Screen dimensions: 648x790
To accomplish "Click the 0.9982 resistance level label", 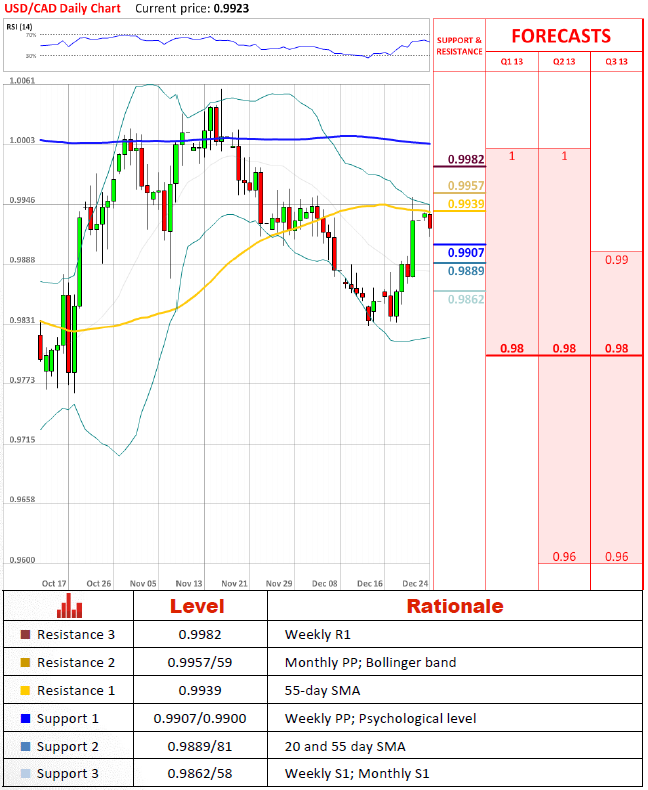I will click(x=466, y=159).
